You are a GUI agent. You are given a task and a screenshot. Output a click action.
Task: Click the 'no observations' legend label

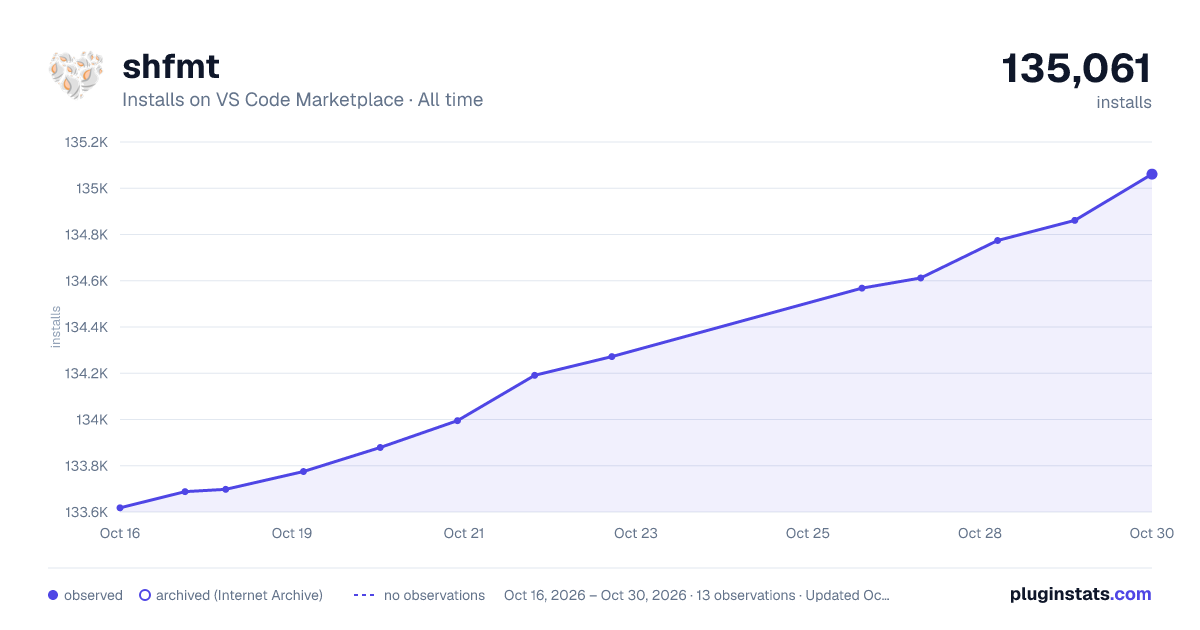click(434, 595)
